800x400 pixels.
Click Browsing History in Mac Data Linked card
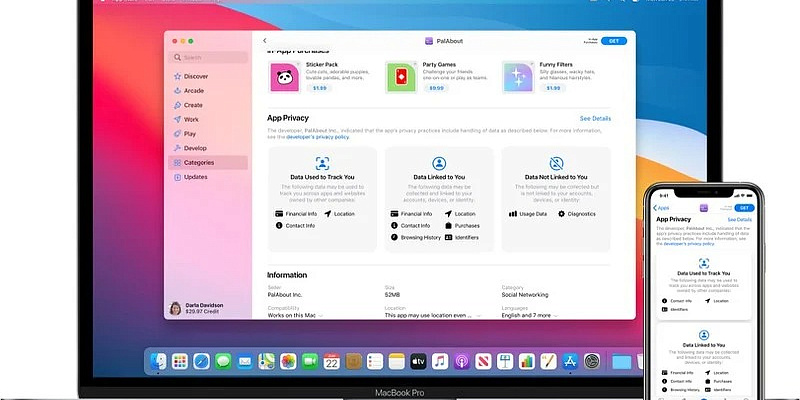(416, 238)
